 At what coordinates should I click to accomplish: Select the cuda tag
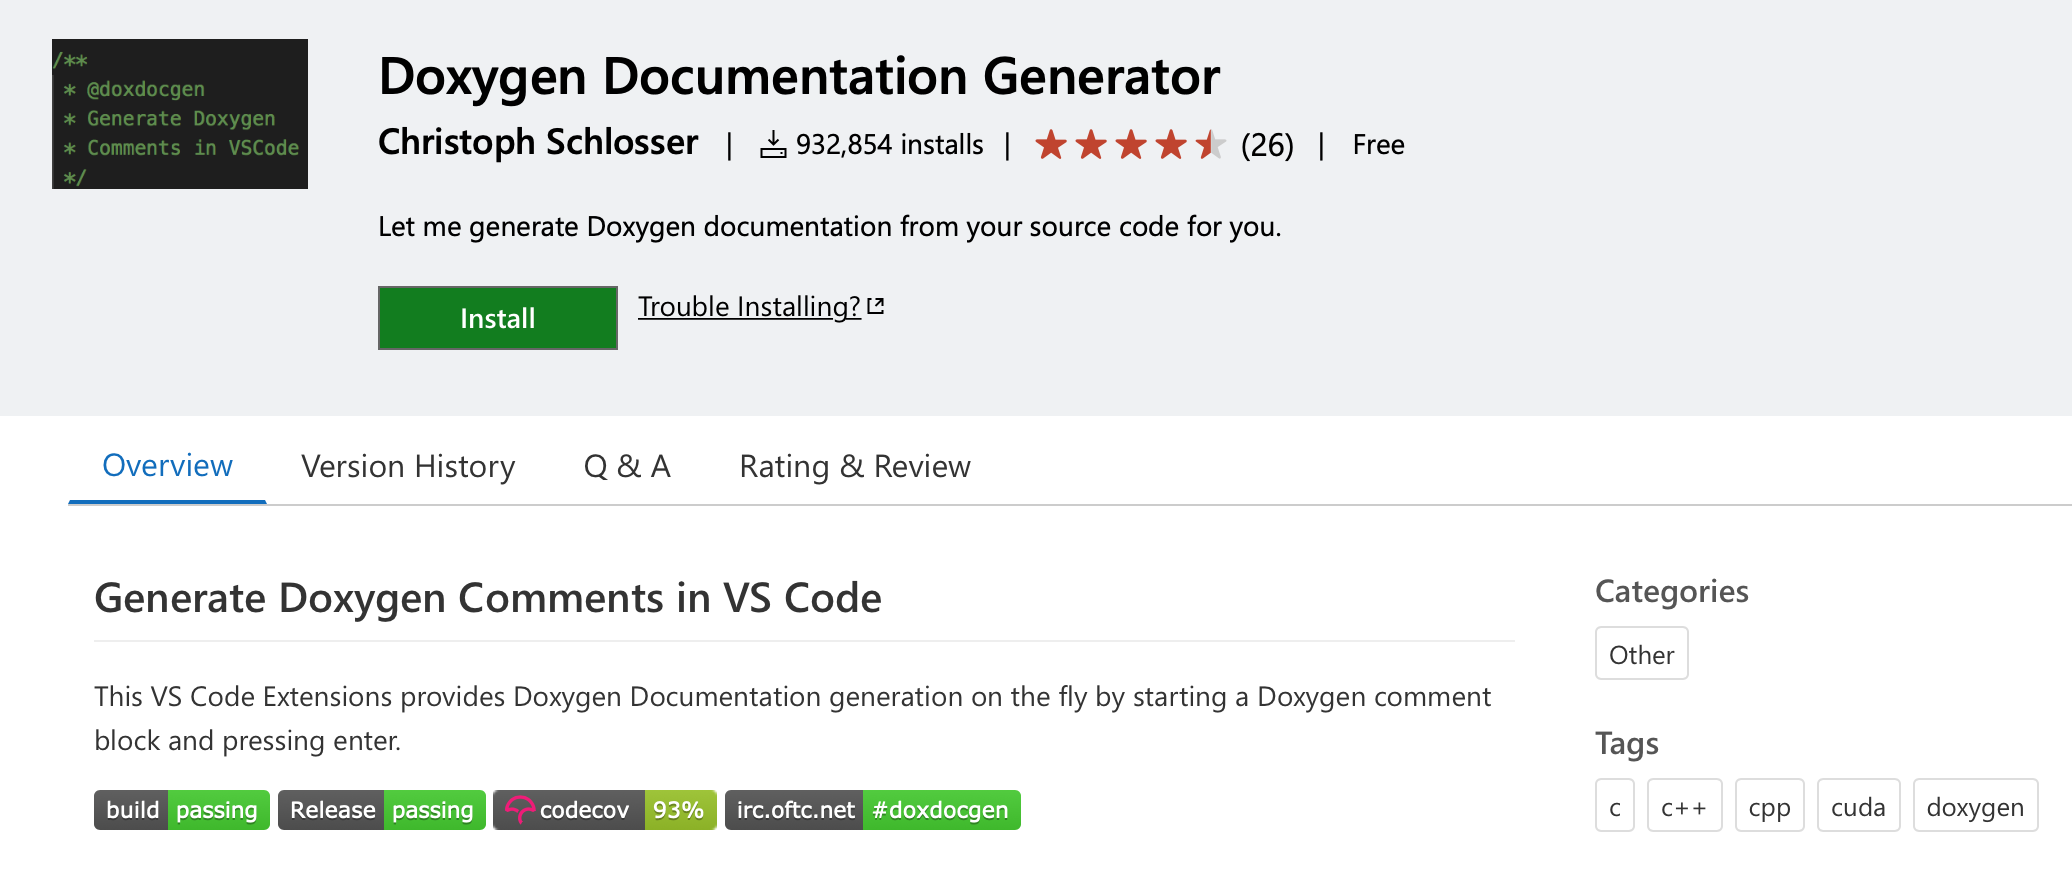tap(1858, 805)
